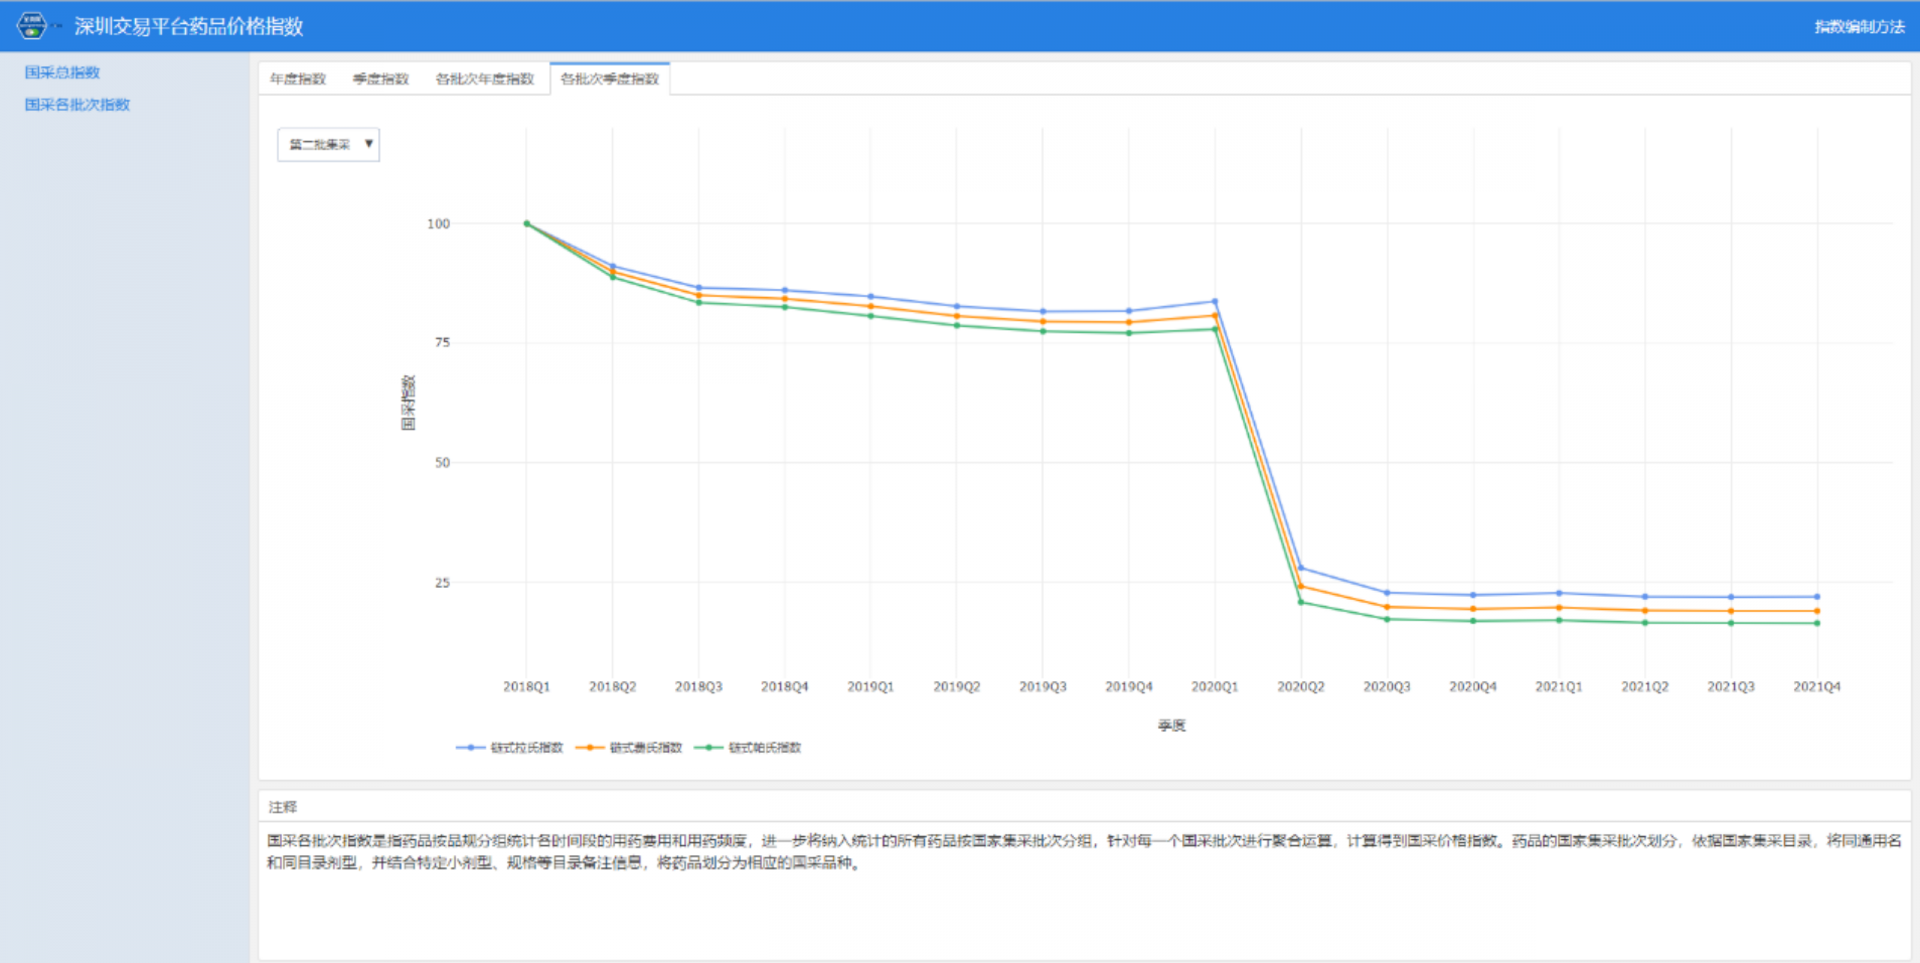
Task: Toggle the orange 链式费氏指数 legend series
Action: (629, 747)
